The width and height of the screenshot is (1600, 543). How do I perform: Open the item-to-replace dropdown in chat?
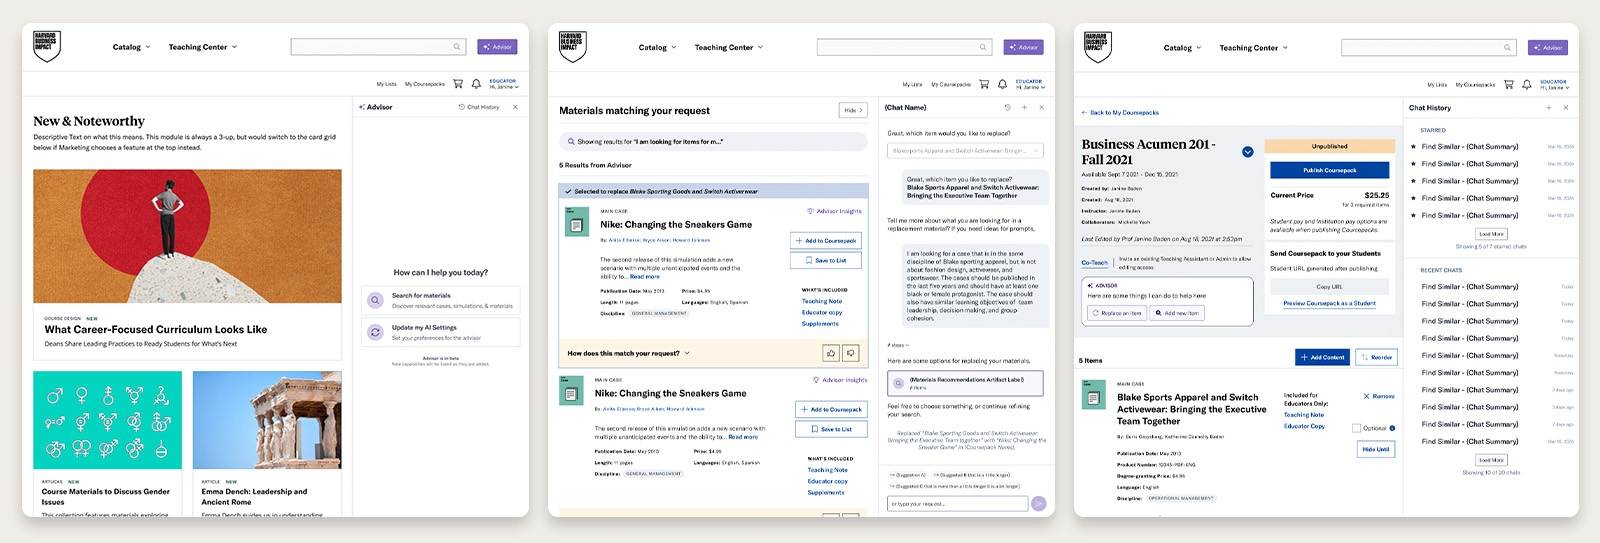965,150
